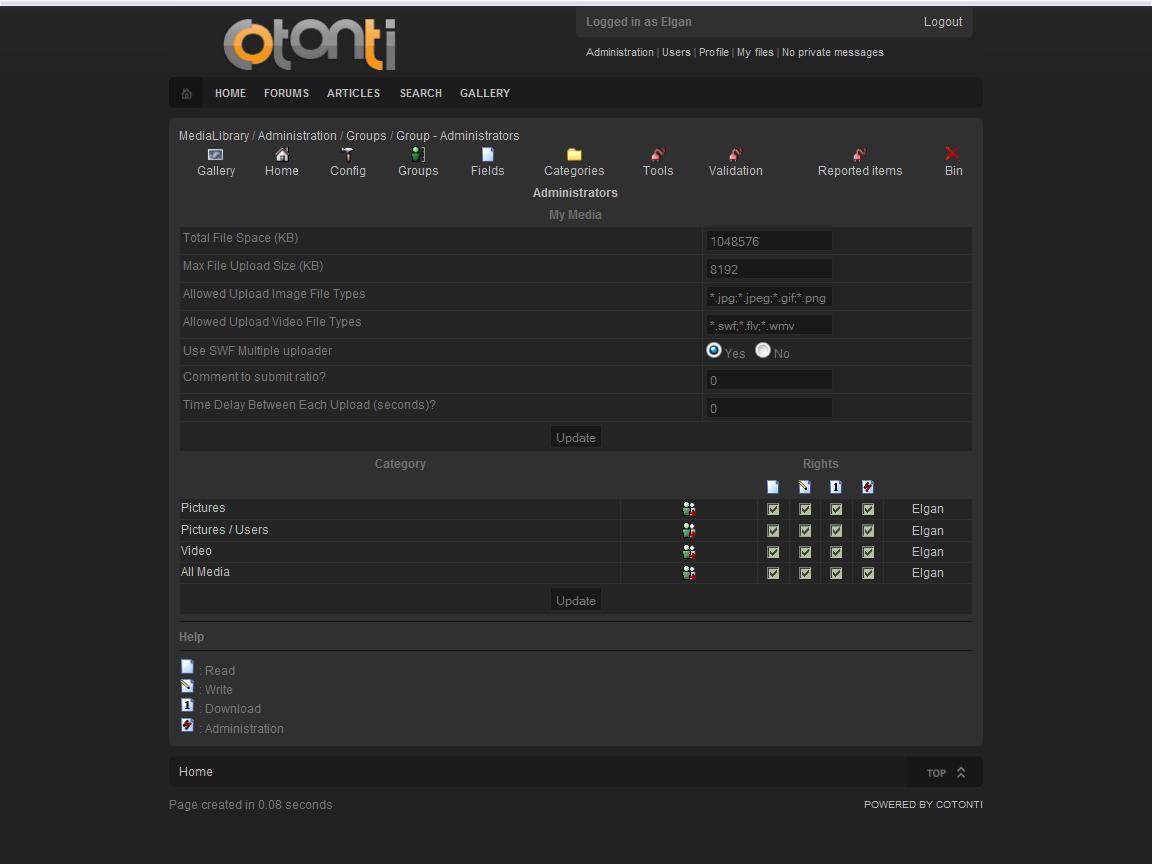This screenshot has height=864, width=1152.
Task: Open the MediaLibrary Gallery icon
Action: pyautogui.click(x=215, y=154)
